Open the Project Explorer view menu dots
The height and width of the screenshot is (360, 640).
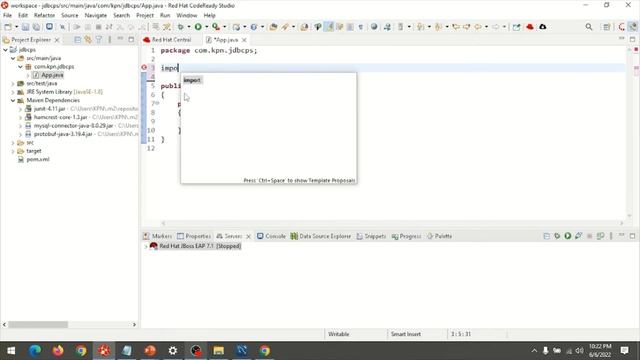tap(109, 40)
